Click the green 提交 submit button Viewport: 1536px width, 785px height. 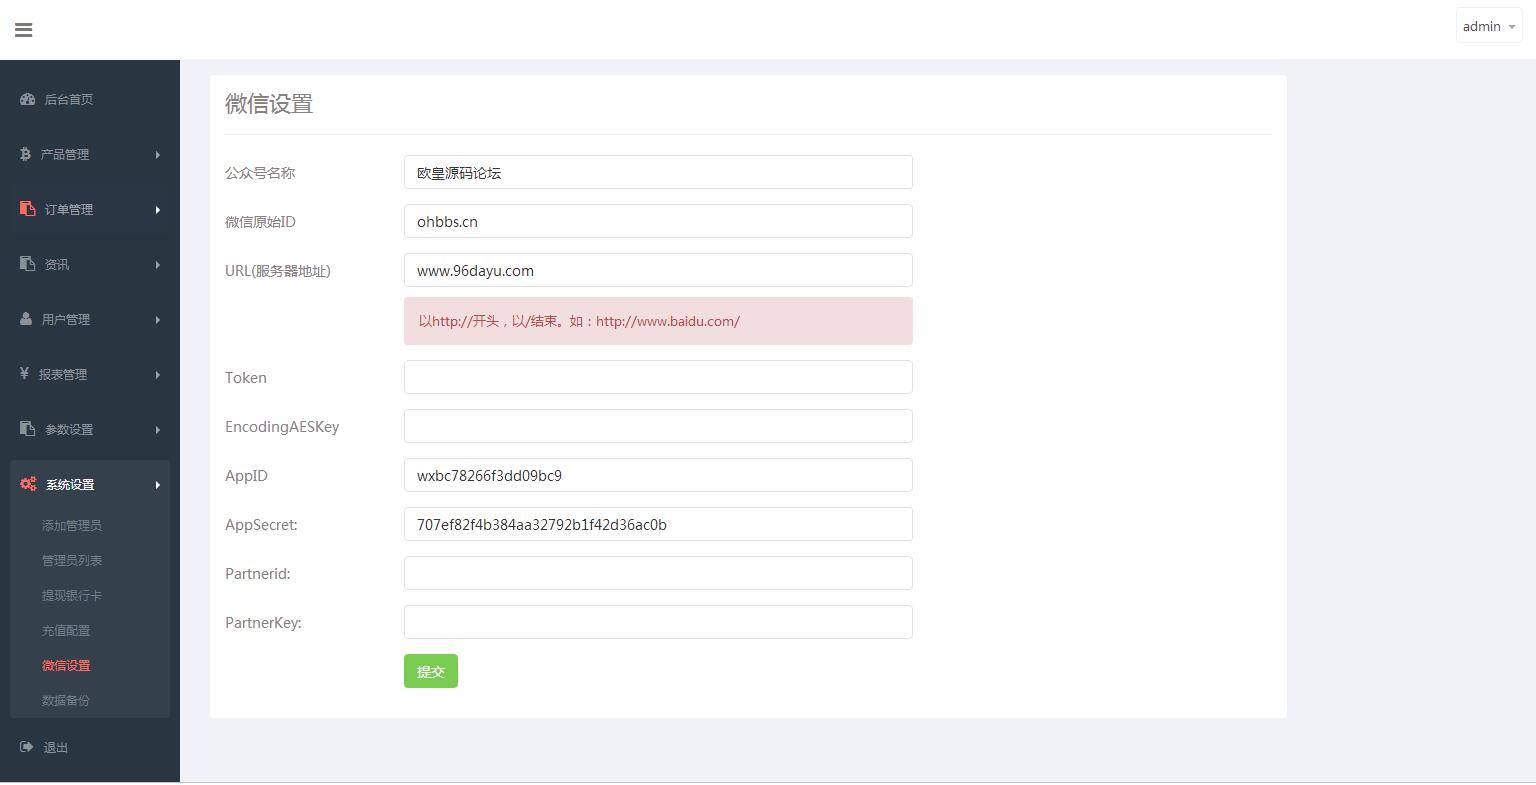[x=430, y=671]
